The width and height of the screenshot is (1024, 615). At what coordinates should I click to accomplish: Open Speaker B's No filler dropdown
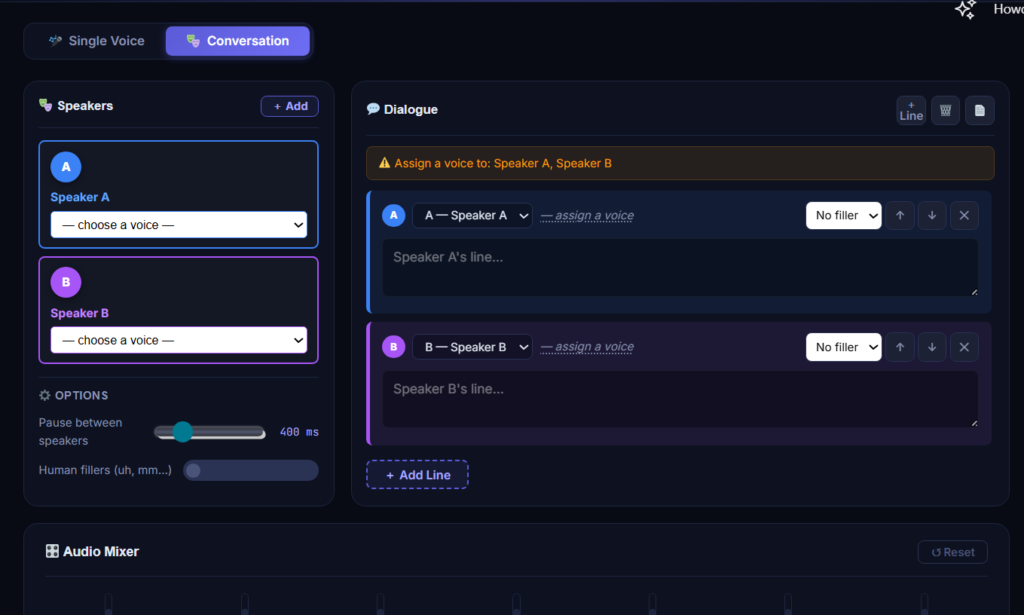tap(844, 347)
